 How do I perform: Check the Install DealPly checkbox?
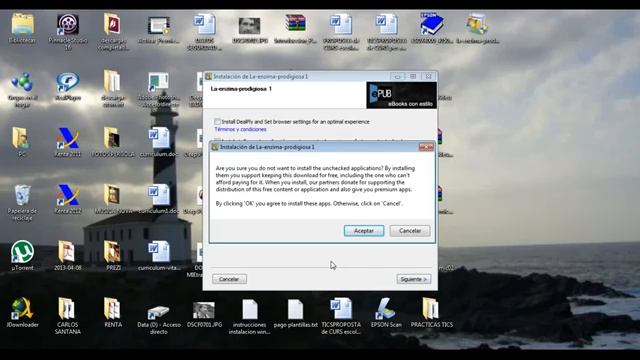point(217,122)
